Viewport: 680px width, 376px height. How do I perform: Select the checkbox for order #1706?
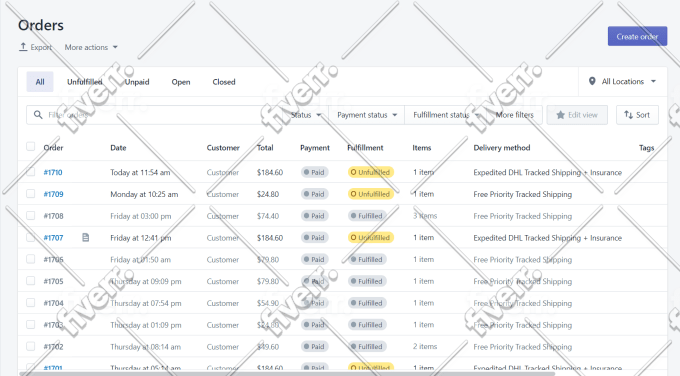30,259
